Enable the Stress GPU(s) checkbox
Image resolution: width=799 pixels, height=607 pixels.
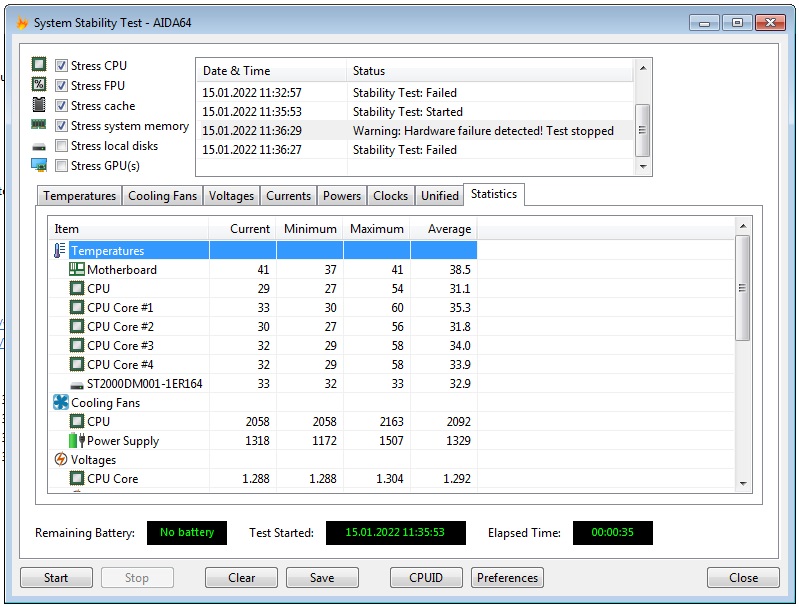coord(61,165)
